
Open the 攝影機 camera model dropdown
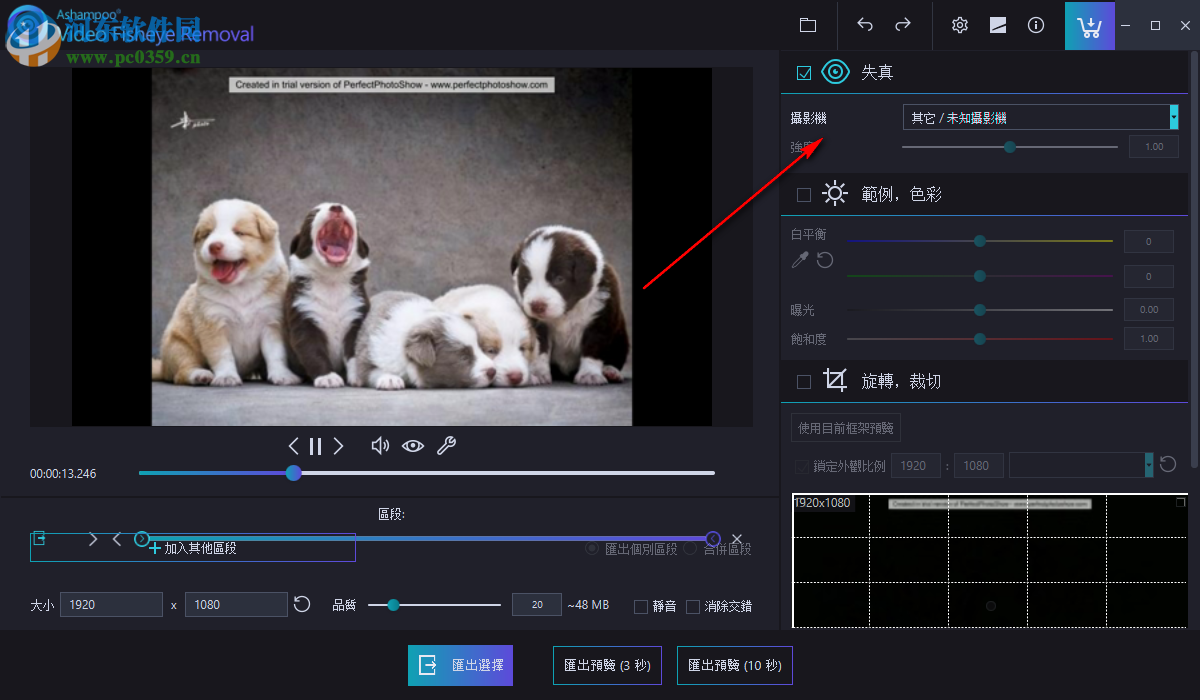pos(1172,117)
